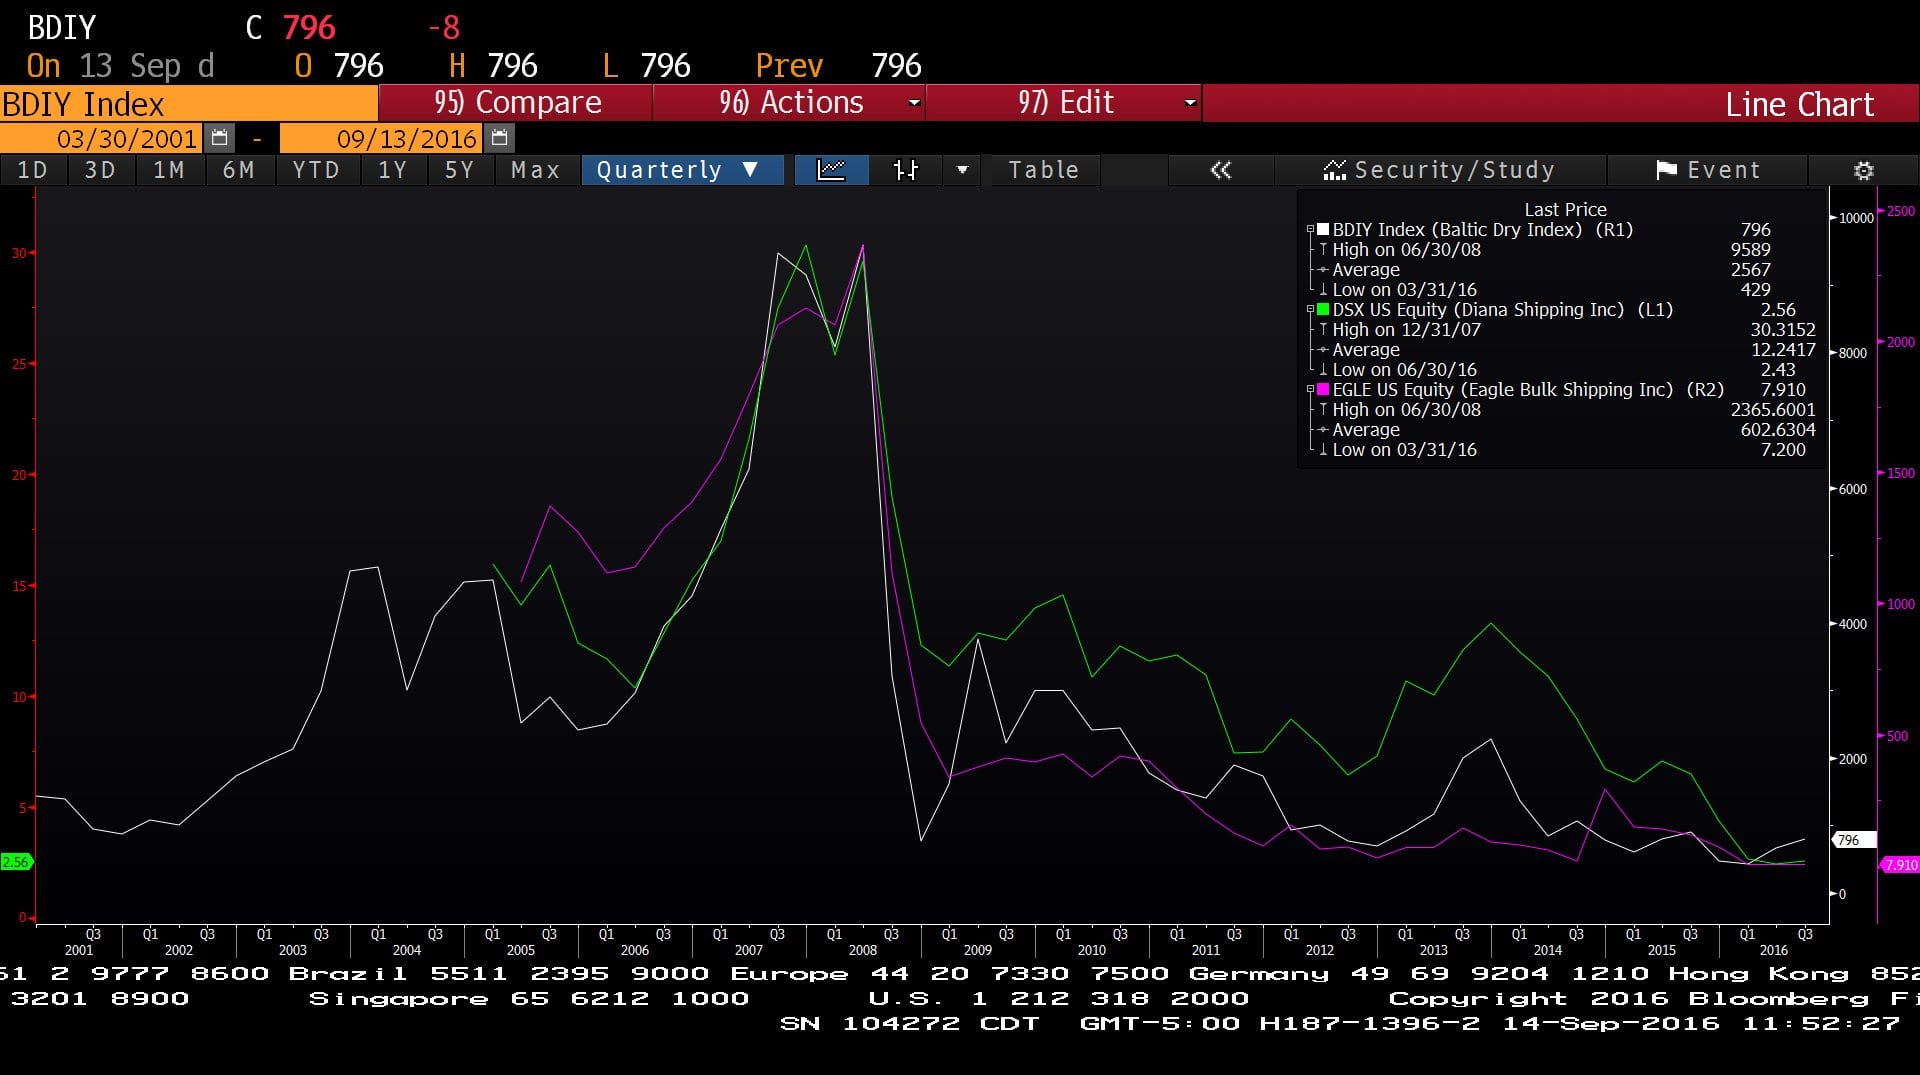
Task: Click the magenta 7.910 axis price tag
Action: [1900, 865]
